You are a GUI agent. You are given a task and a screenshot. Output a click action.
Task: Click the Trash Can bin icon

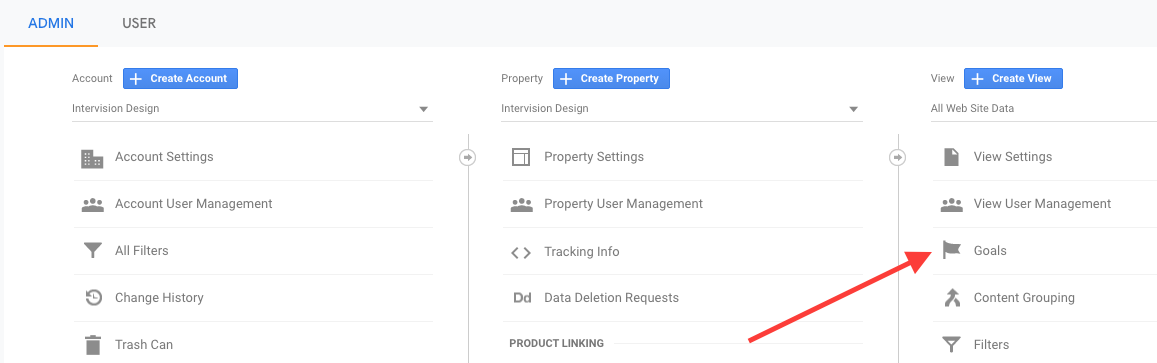click(93, 345)
